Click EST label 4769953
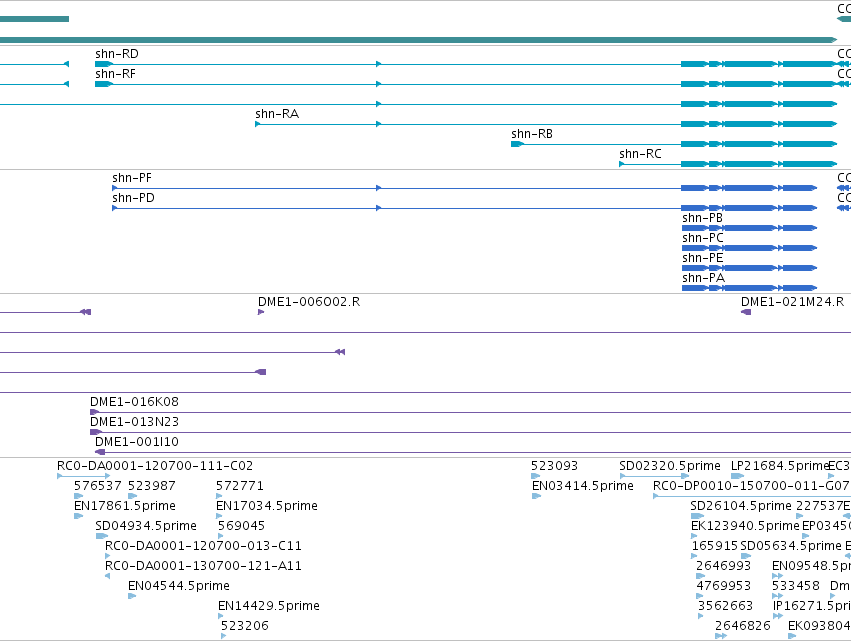 point(723,586)
